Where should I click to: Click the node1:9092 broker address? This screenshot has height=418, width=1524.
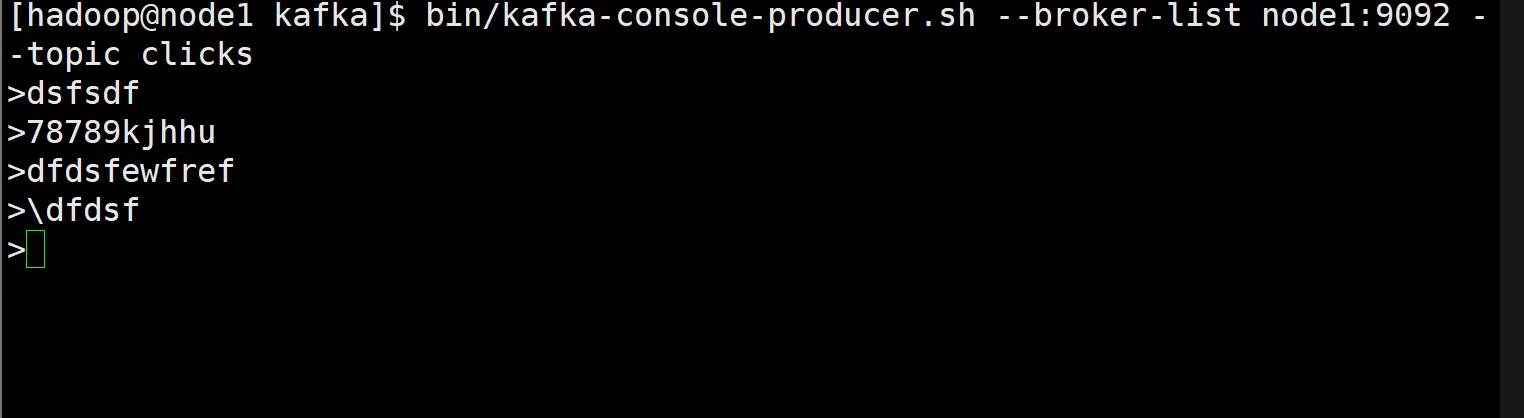1341,16
